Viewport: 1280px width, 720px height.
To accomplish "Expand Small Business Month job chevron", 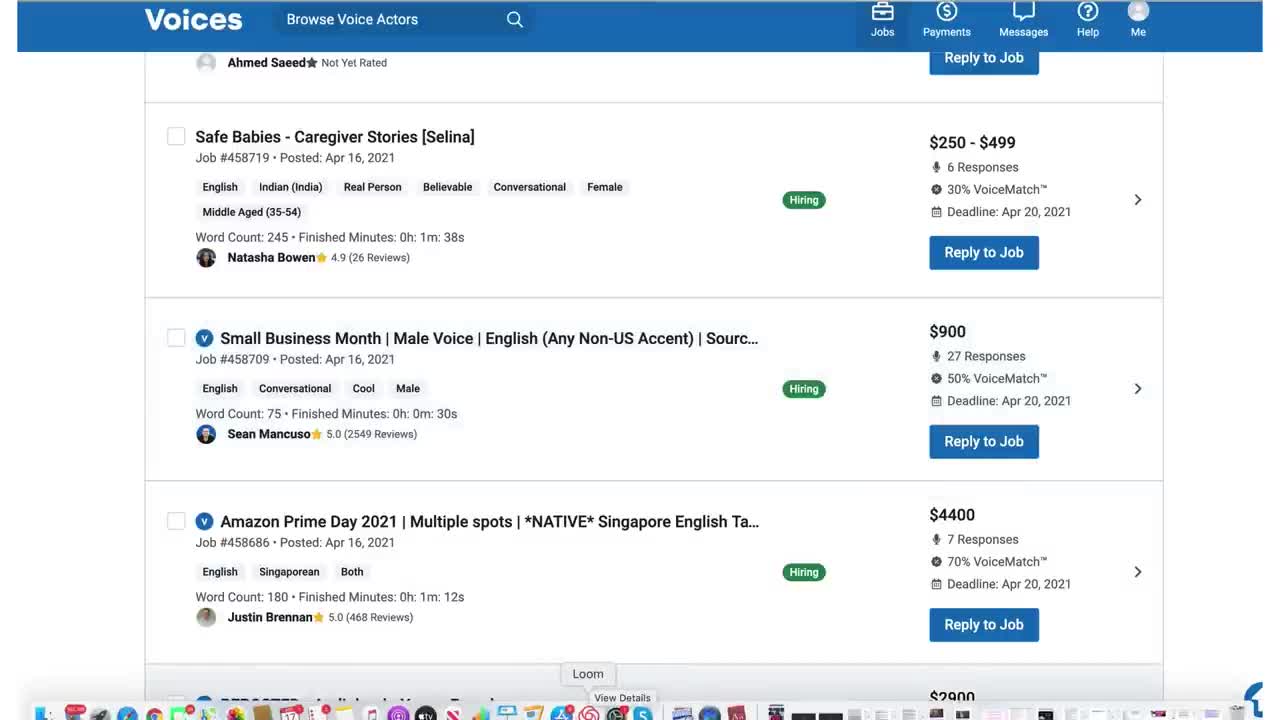I will click(1138, 389).
